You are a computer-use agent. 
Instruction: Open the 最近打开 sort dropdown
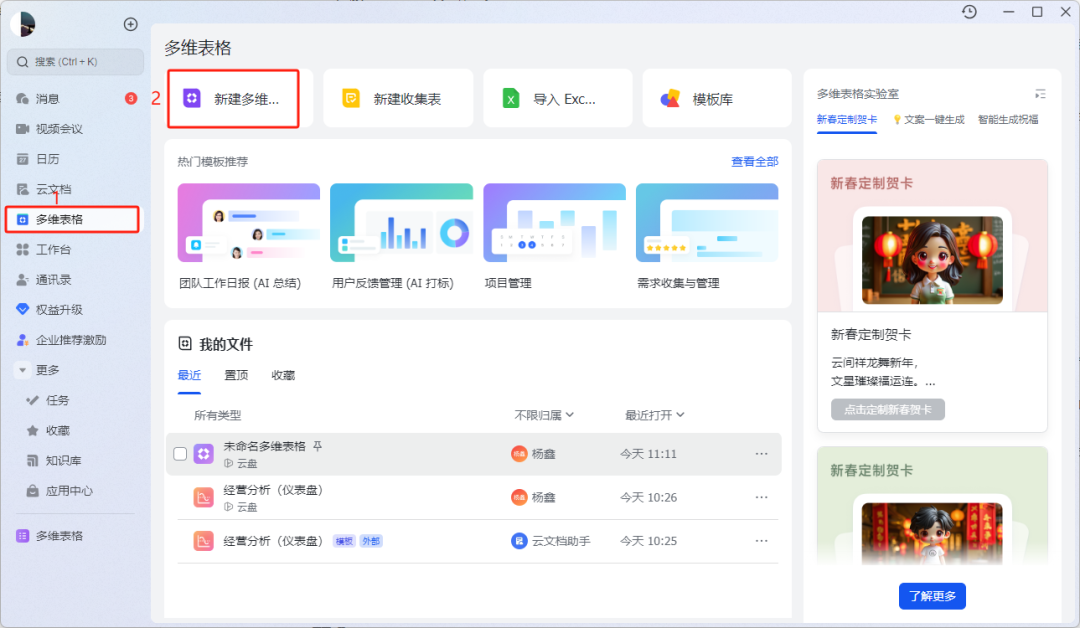click(x=654, y=415)
